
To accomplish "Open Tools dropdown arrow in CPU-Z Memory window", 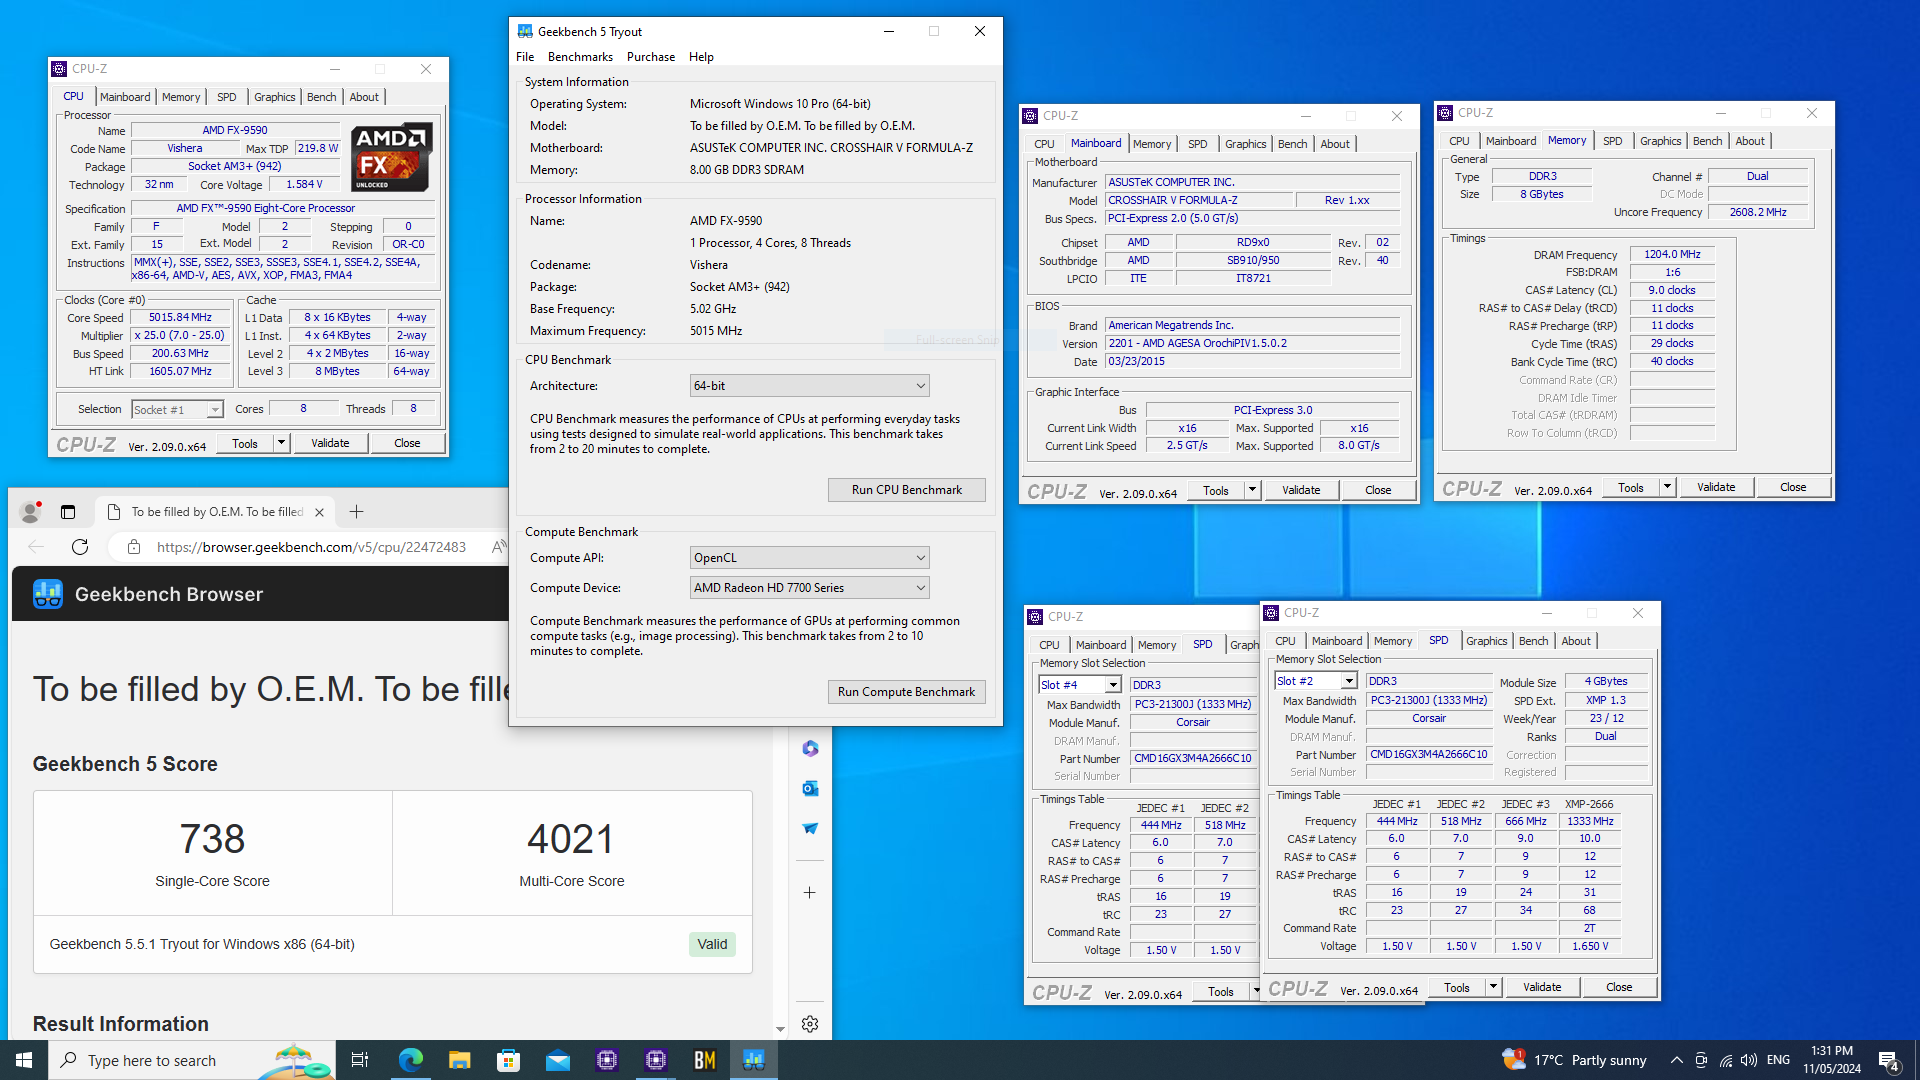I will pyautogui.click(x=1667, y=487).
